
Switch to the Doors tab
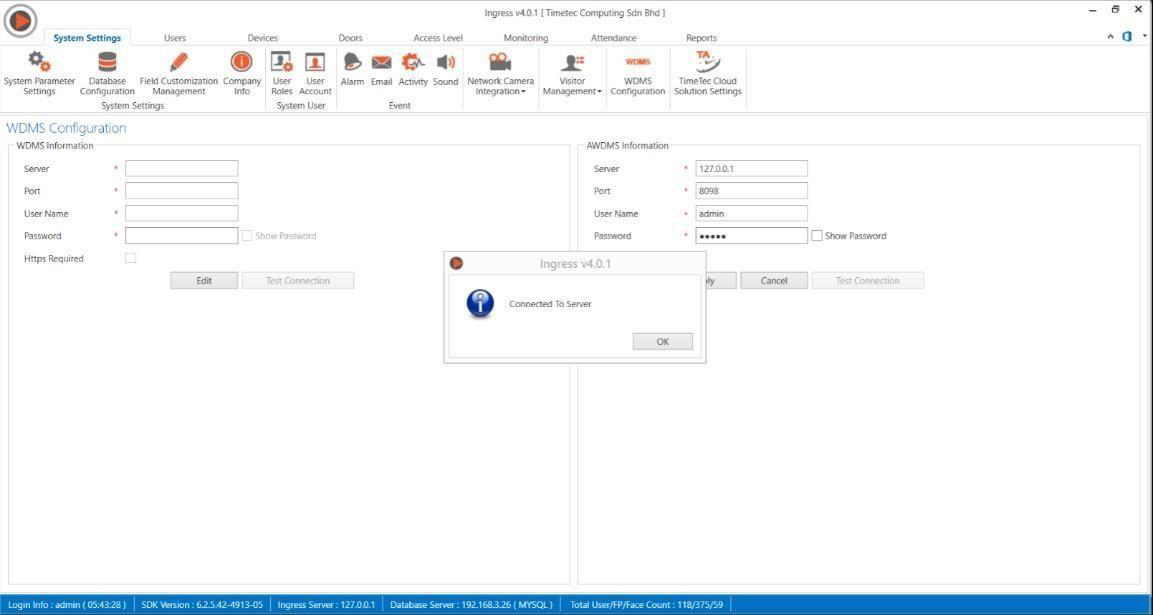(x=351, y=38)
